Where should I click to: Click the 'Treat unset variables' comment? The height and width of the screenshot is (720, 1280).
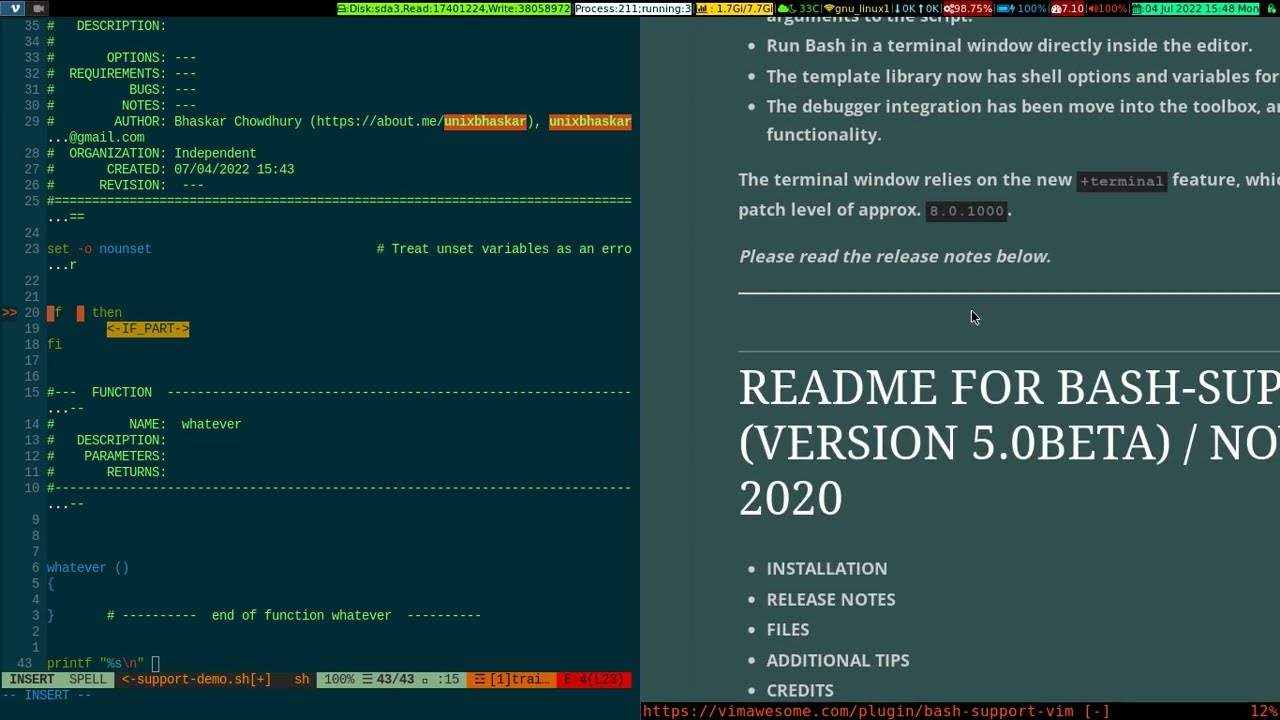[504, 248]
